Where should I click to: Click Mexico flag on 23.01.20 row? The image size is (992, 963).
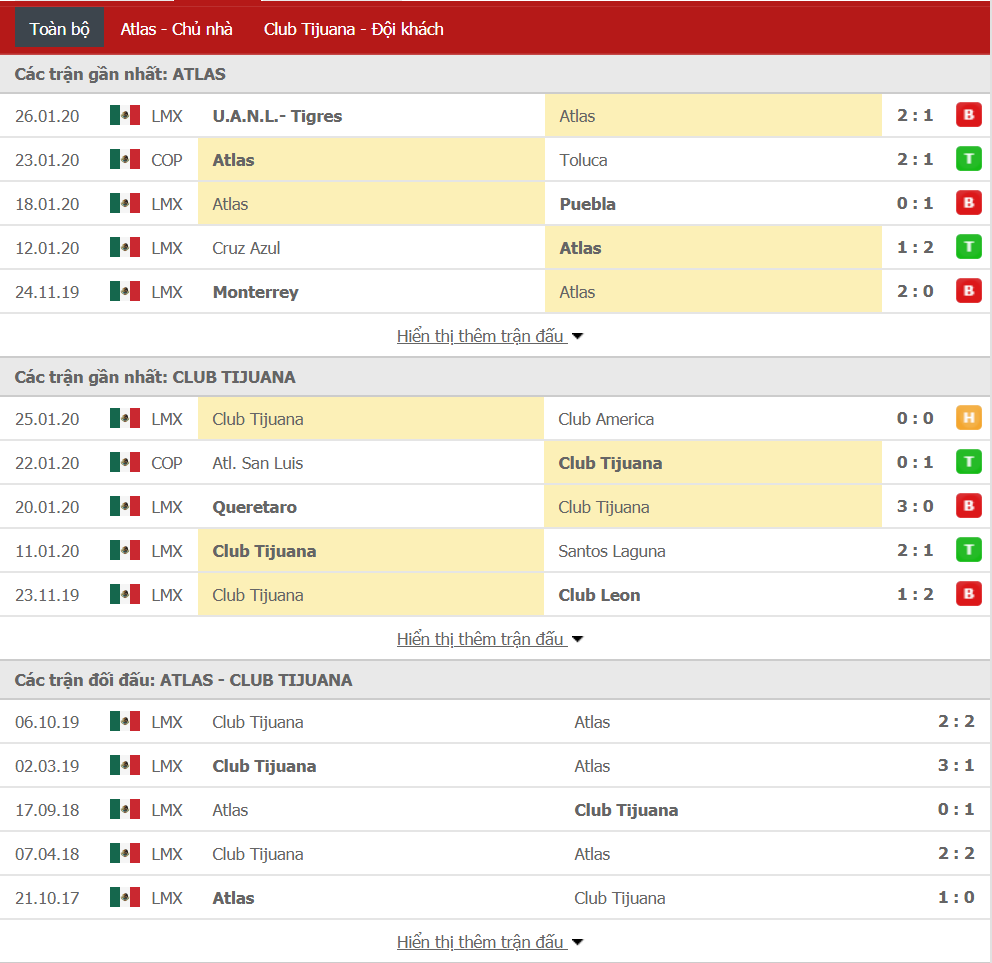pos(125,159)
